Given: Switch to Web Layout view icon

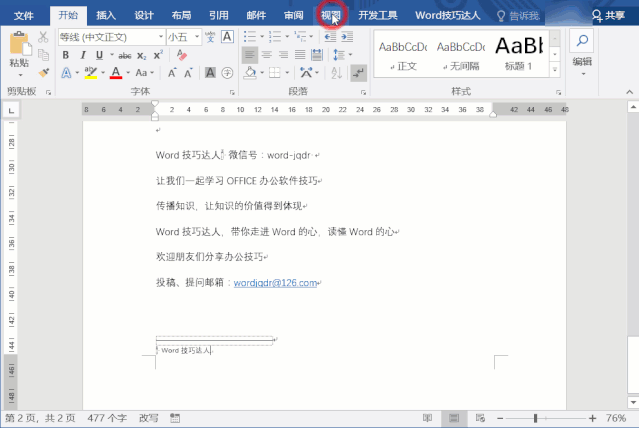Looking at the screenshot, I should pyautogui.click(x=480, y=418).
